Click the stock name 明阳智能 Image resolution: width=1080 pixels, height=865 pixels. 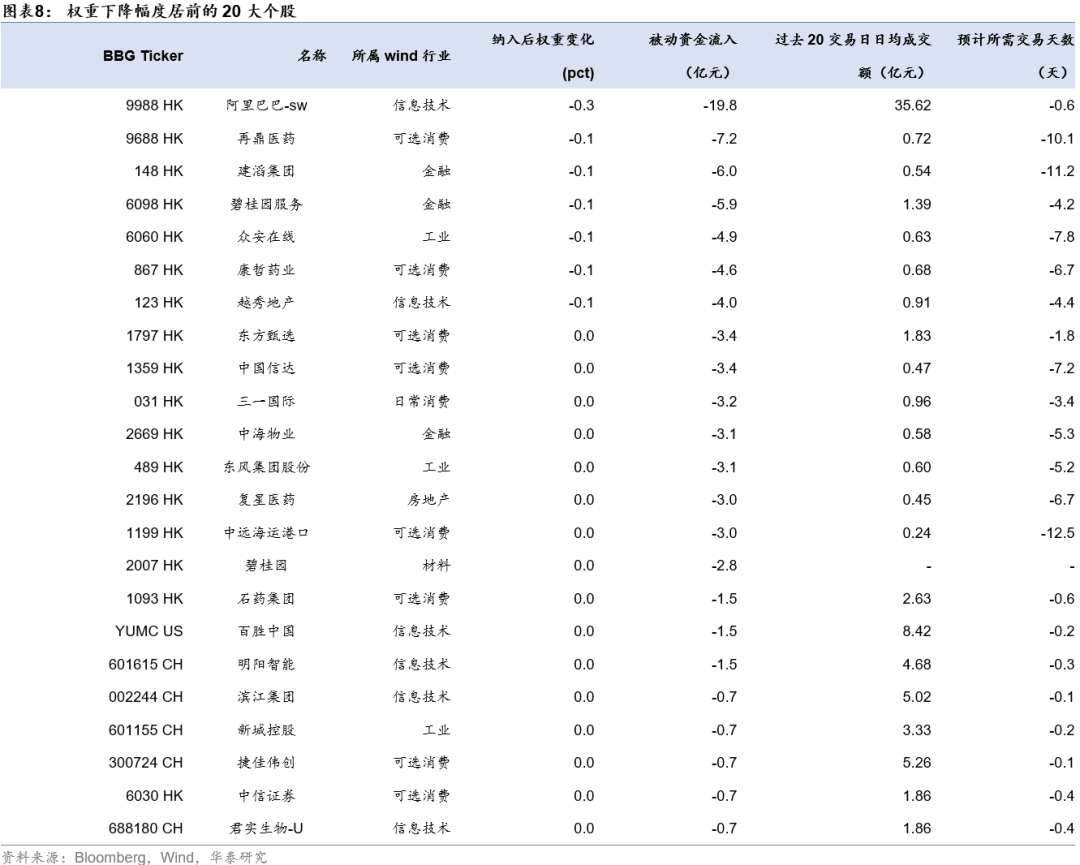pos(267,665)
